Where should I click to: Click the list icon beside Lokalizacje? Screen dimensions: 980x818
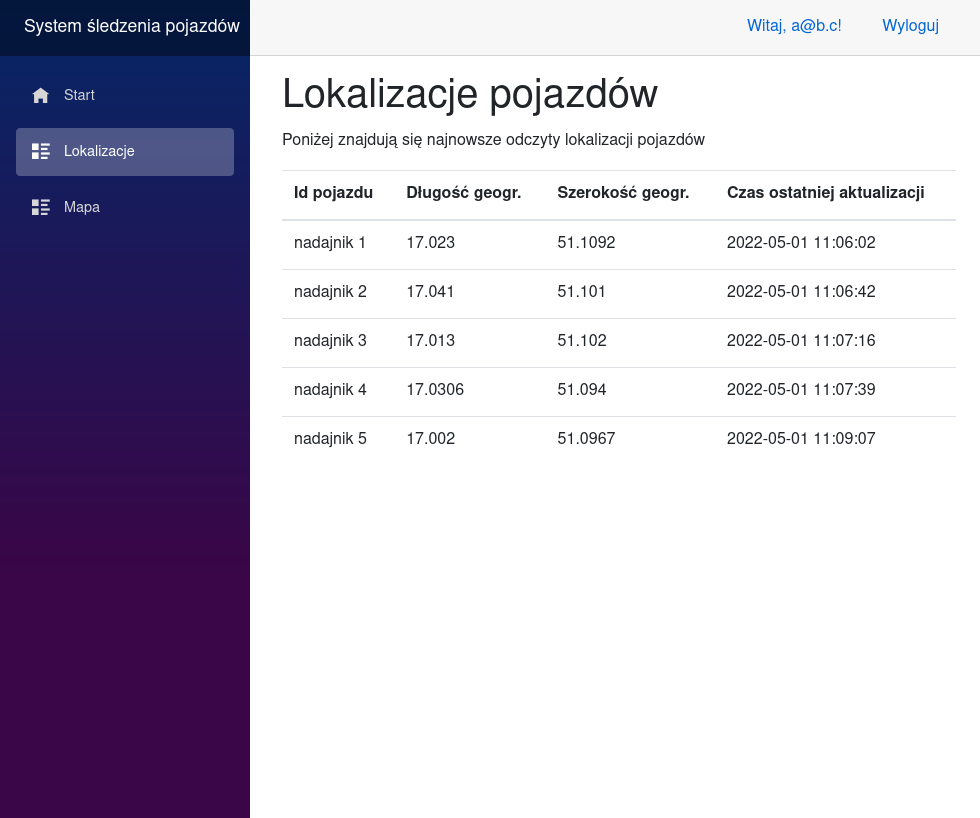[x=41, y=152]
